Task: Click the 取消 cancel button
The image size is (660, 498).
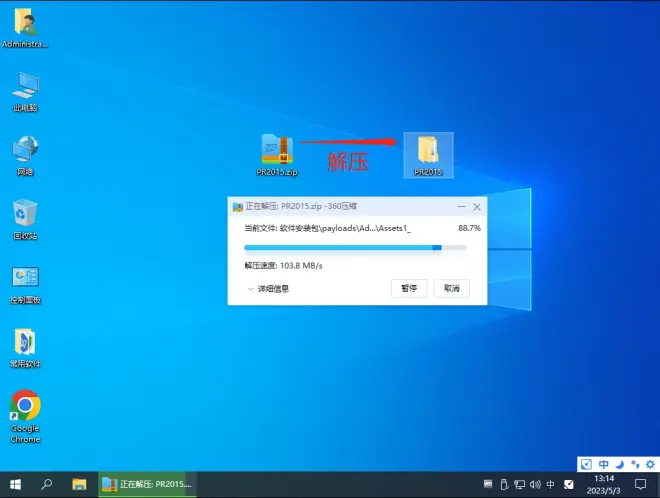Action: [451, 288]
